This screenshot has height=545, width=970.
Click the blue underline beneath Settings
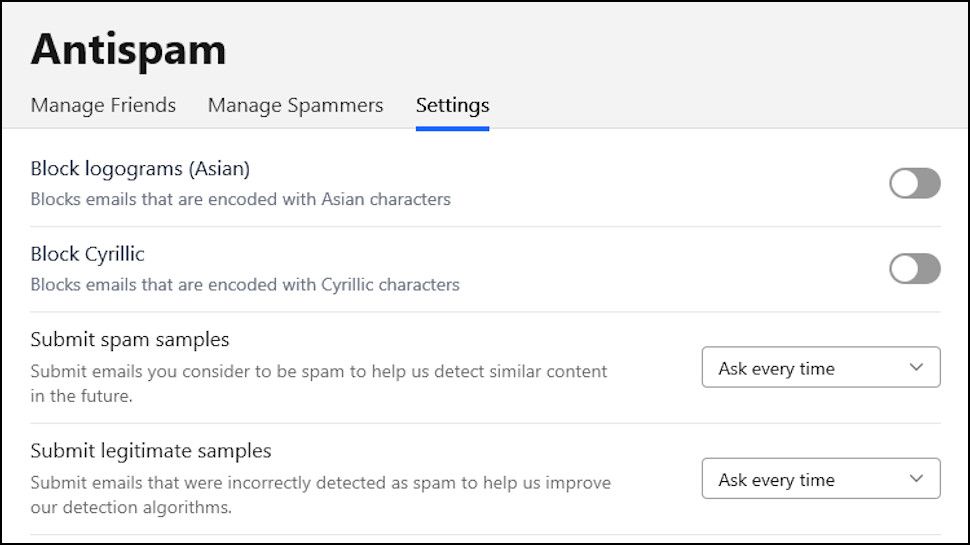tap(452, 128)
